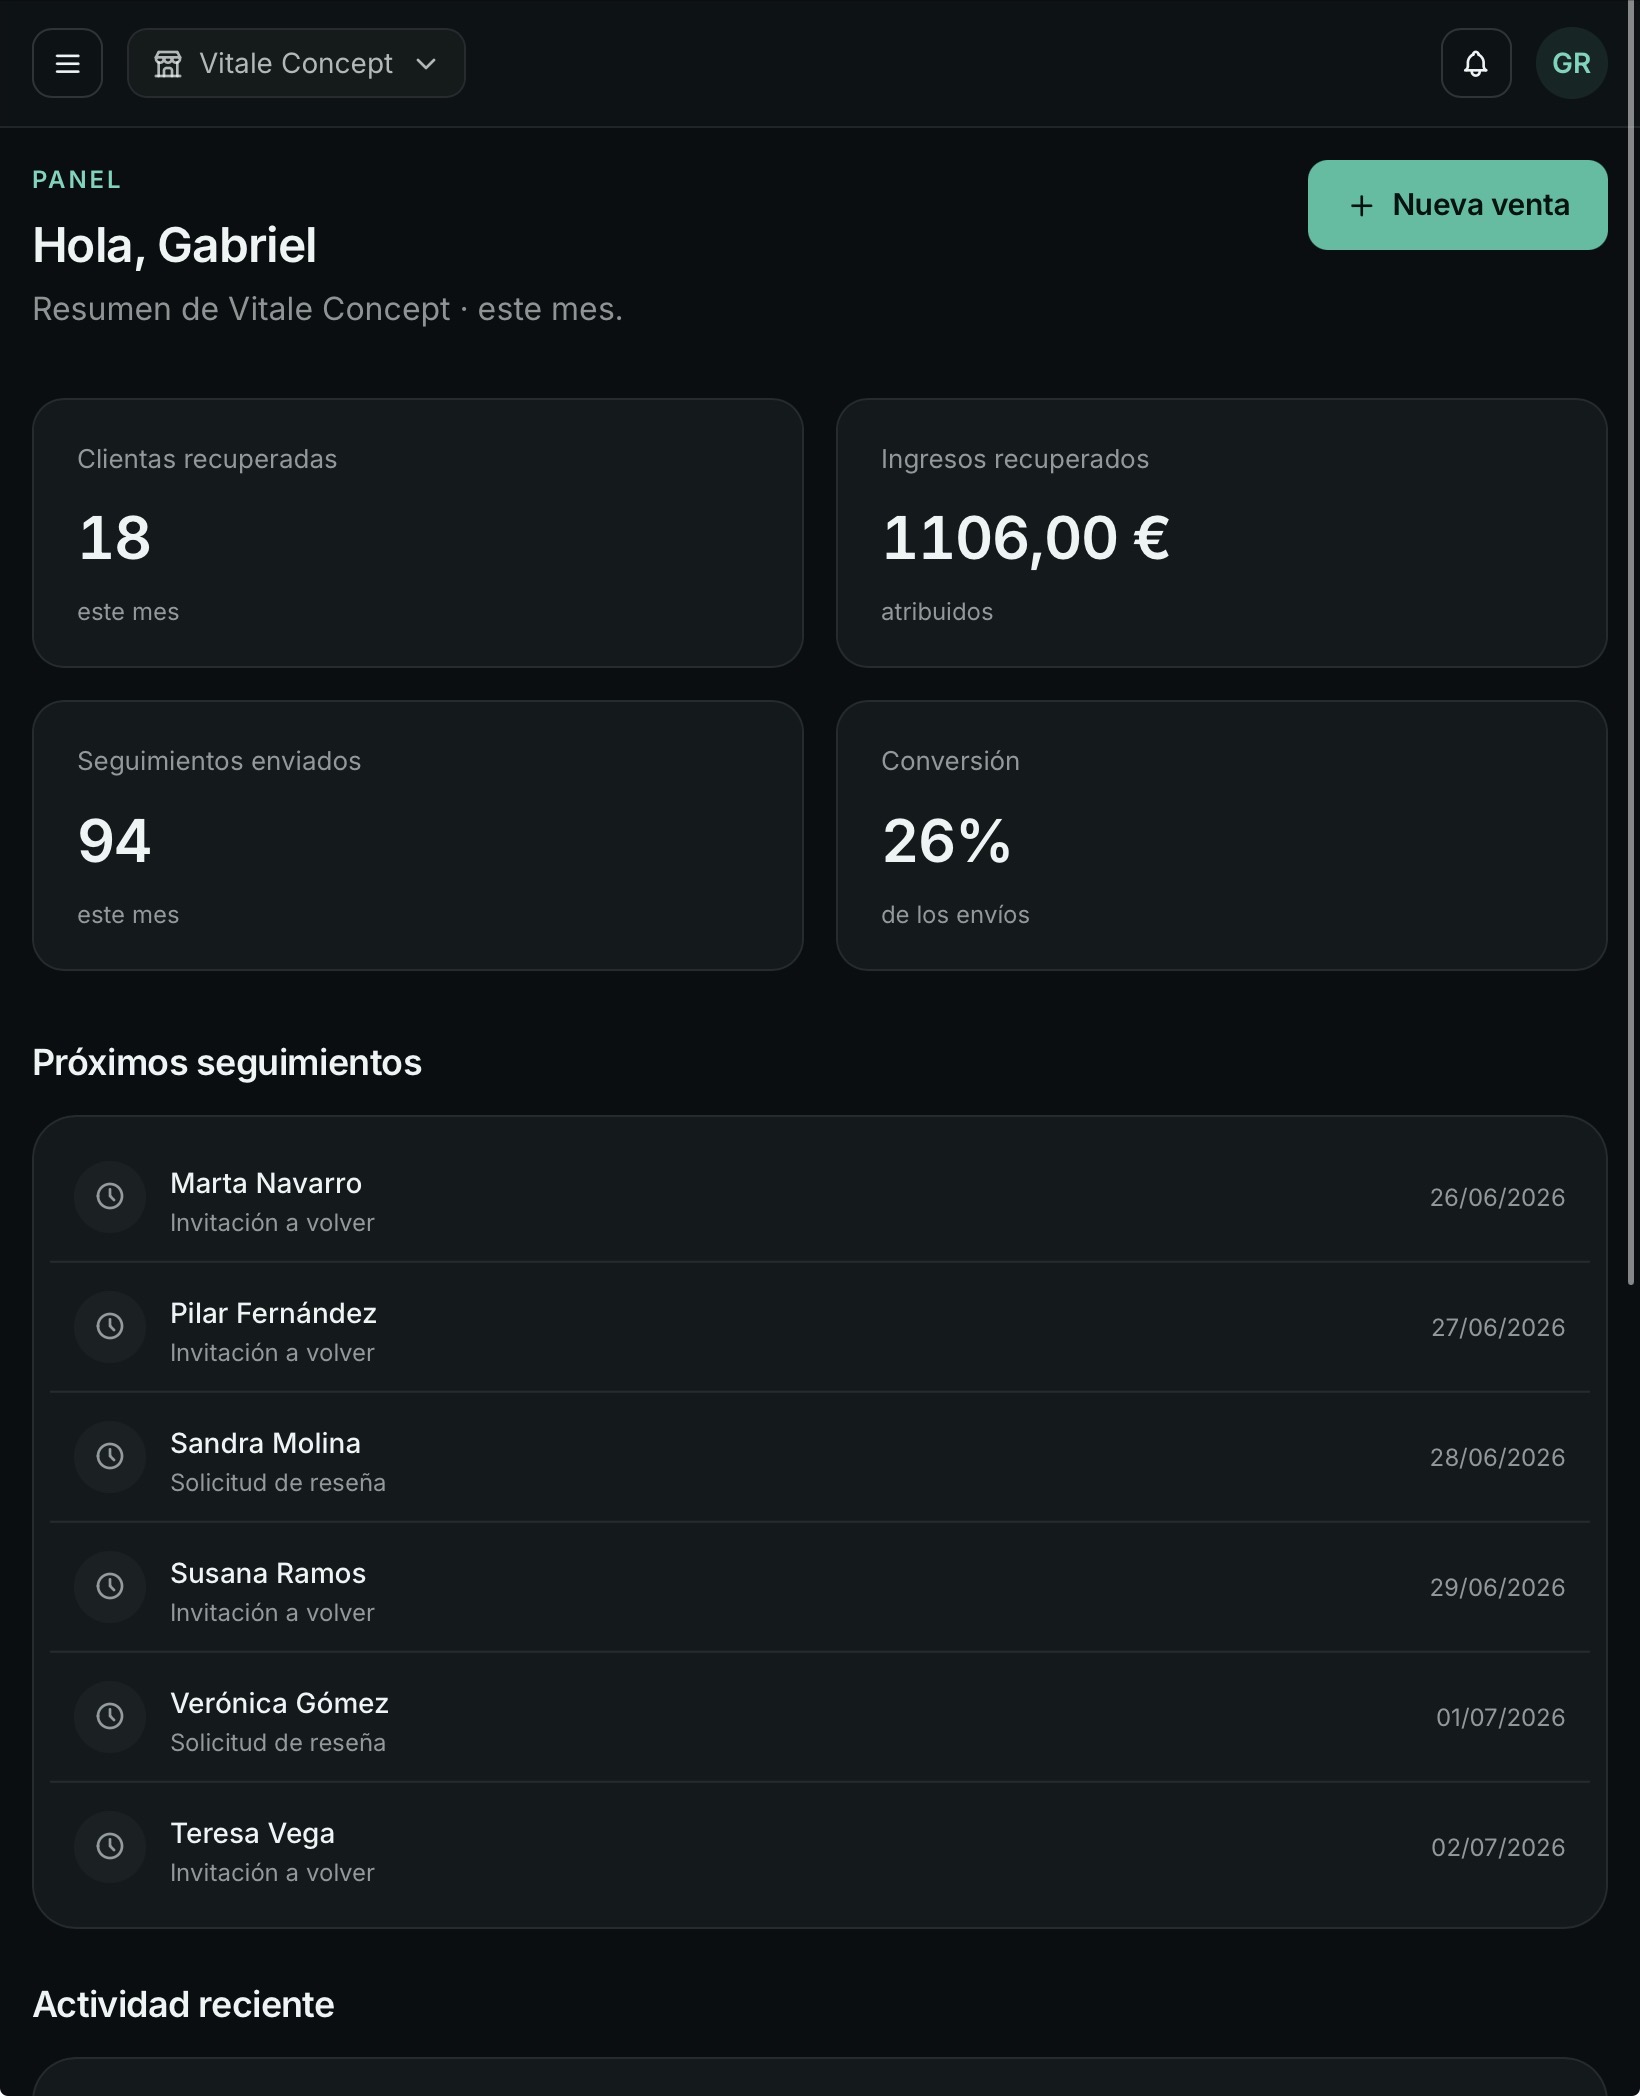Click the 1106,00 € revenue value
This screenshot has width=1640, height=2096.
pyautogui.click(x=1025, y=538)
